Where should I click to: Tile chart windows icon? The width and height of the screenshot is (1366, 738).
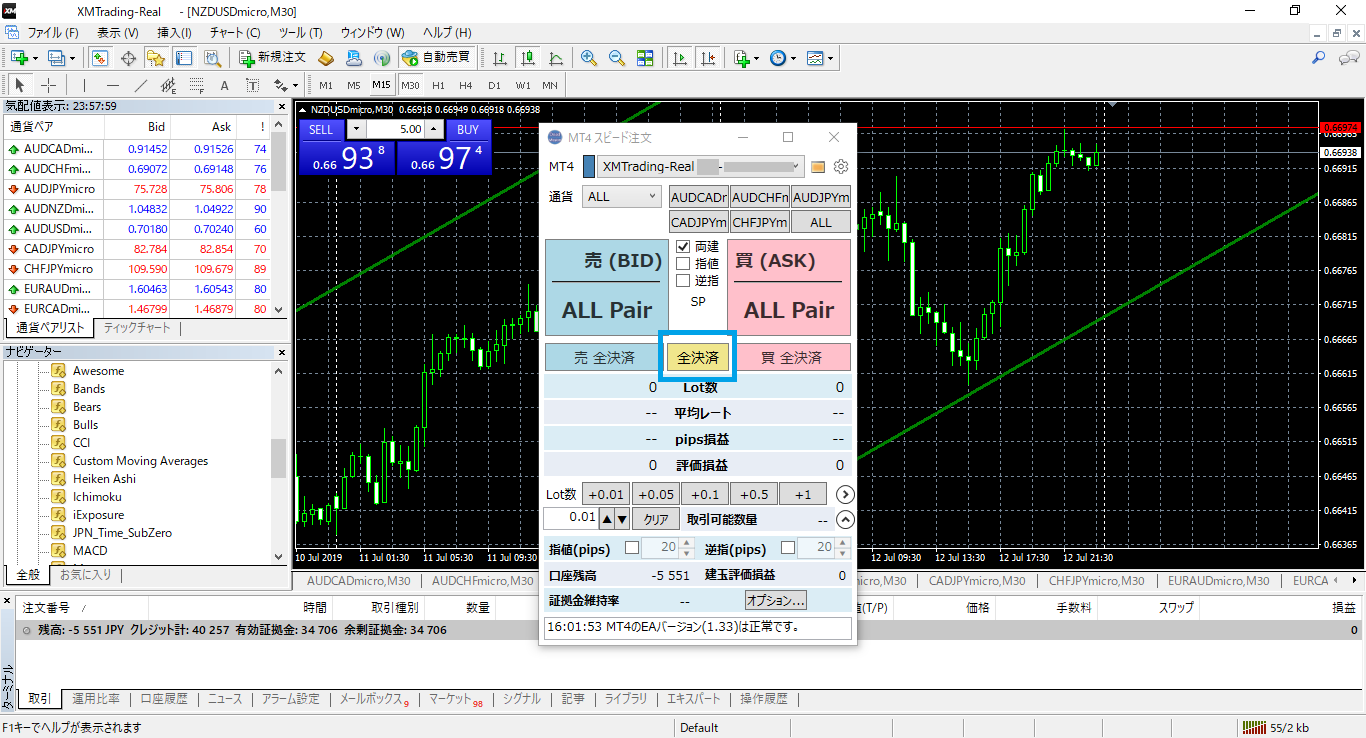(x=645, y=58)
